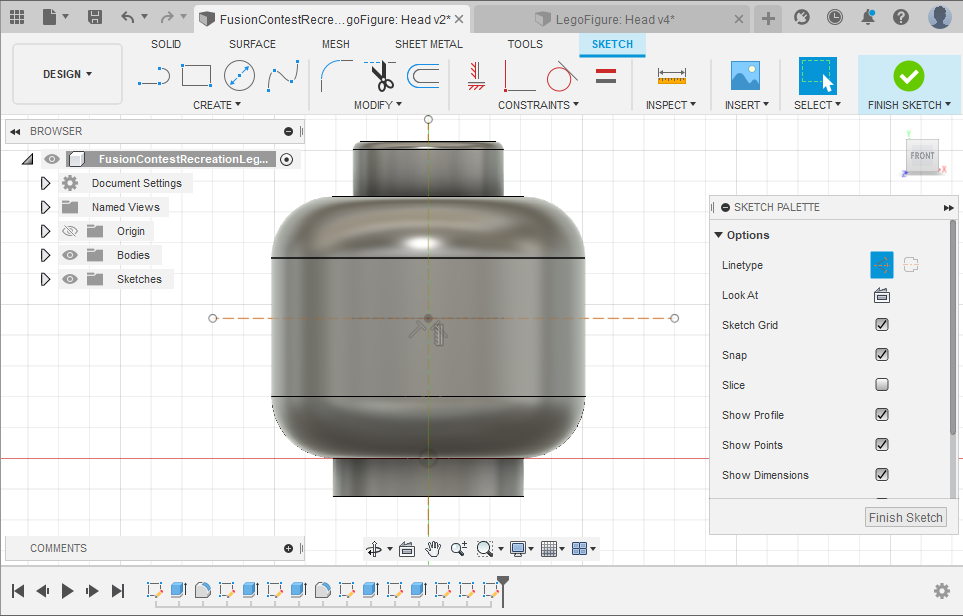Expand the Sketches node
The width and height of the screenshot is (963, 616).
tap(45, 279)
